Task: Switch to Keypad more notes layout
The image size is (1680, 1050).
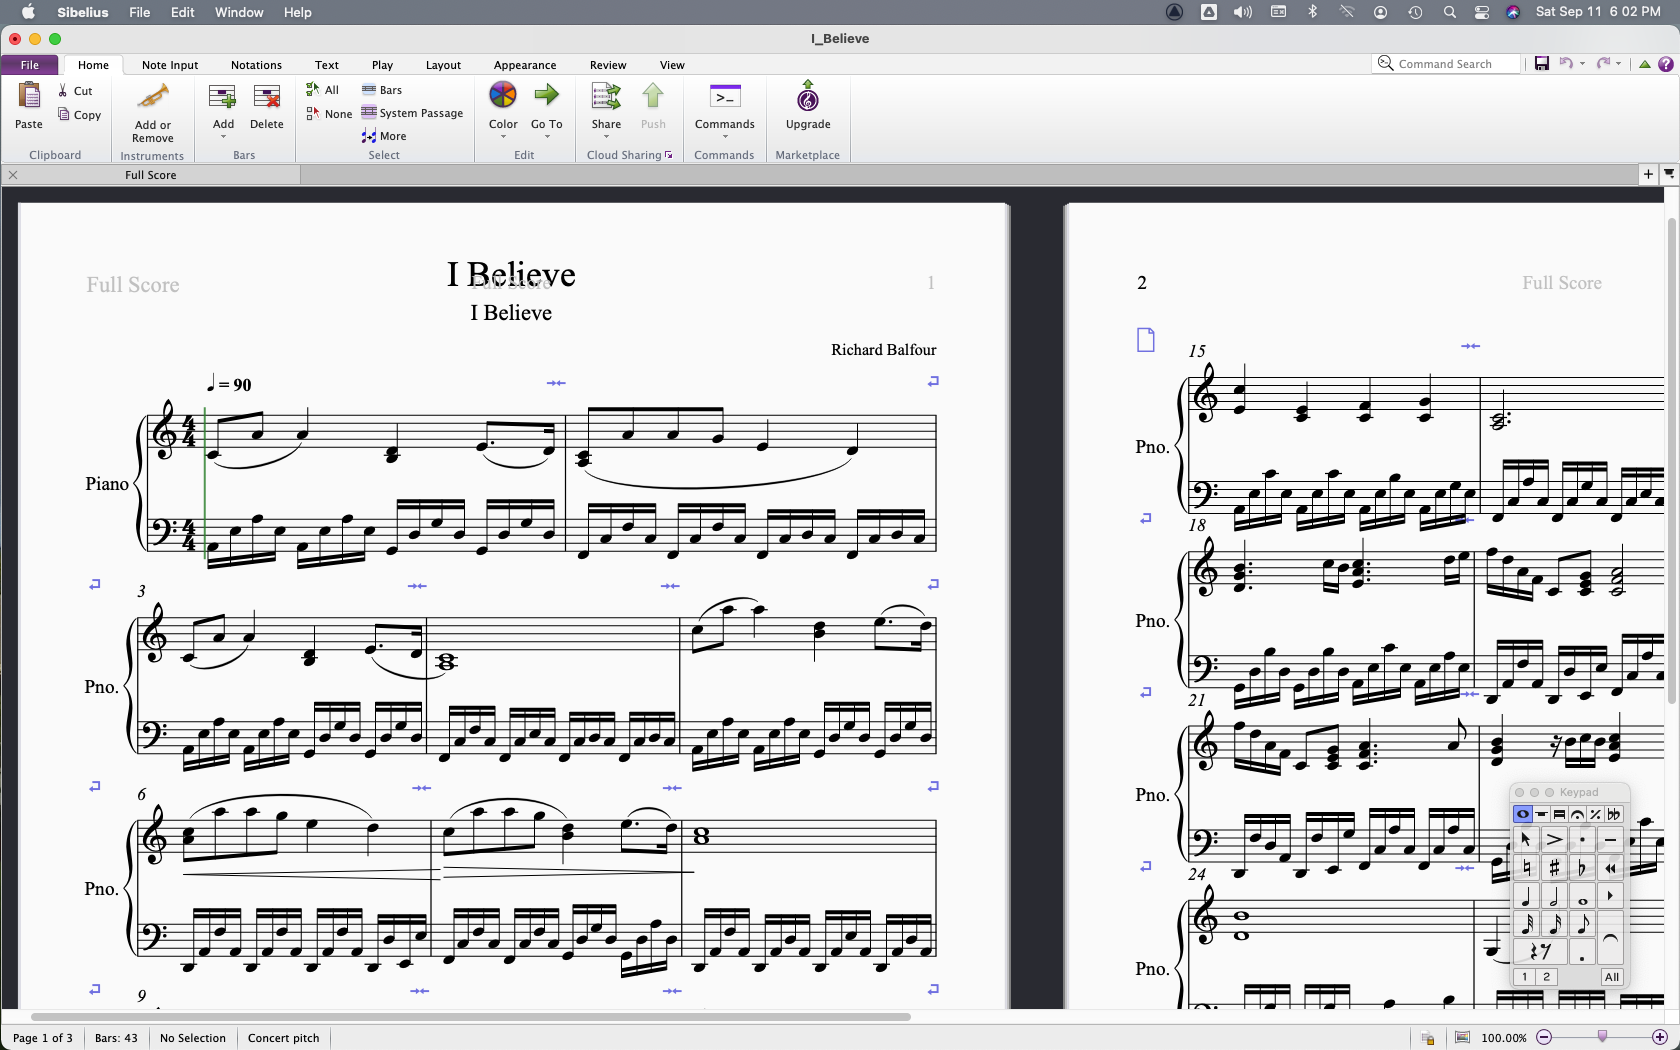Action: (x=1541, y=814)
